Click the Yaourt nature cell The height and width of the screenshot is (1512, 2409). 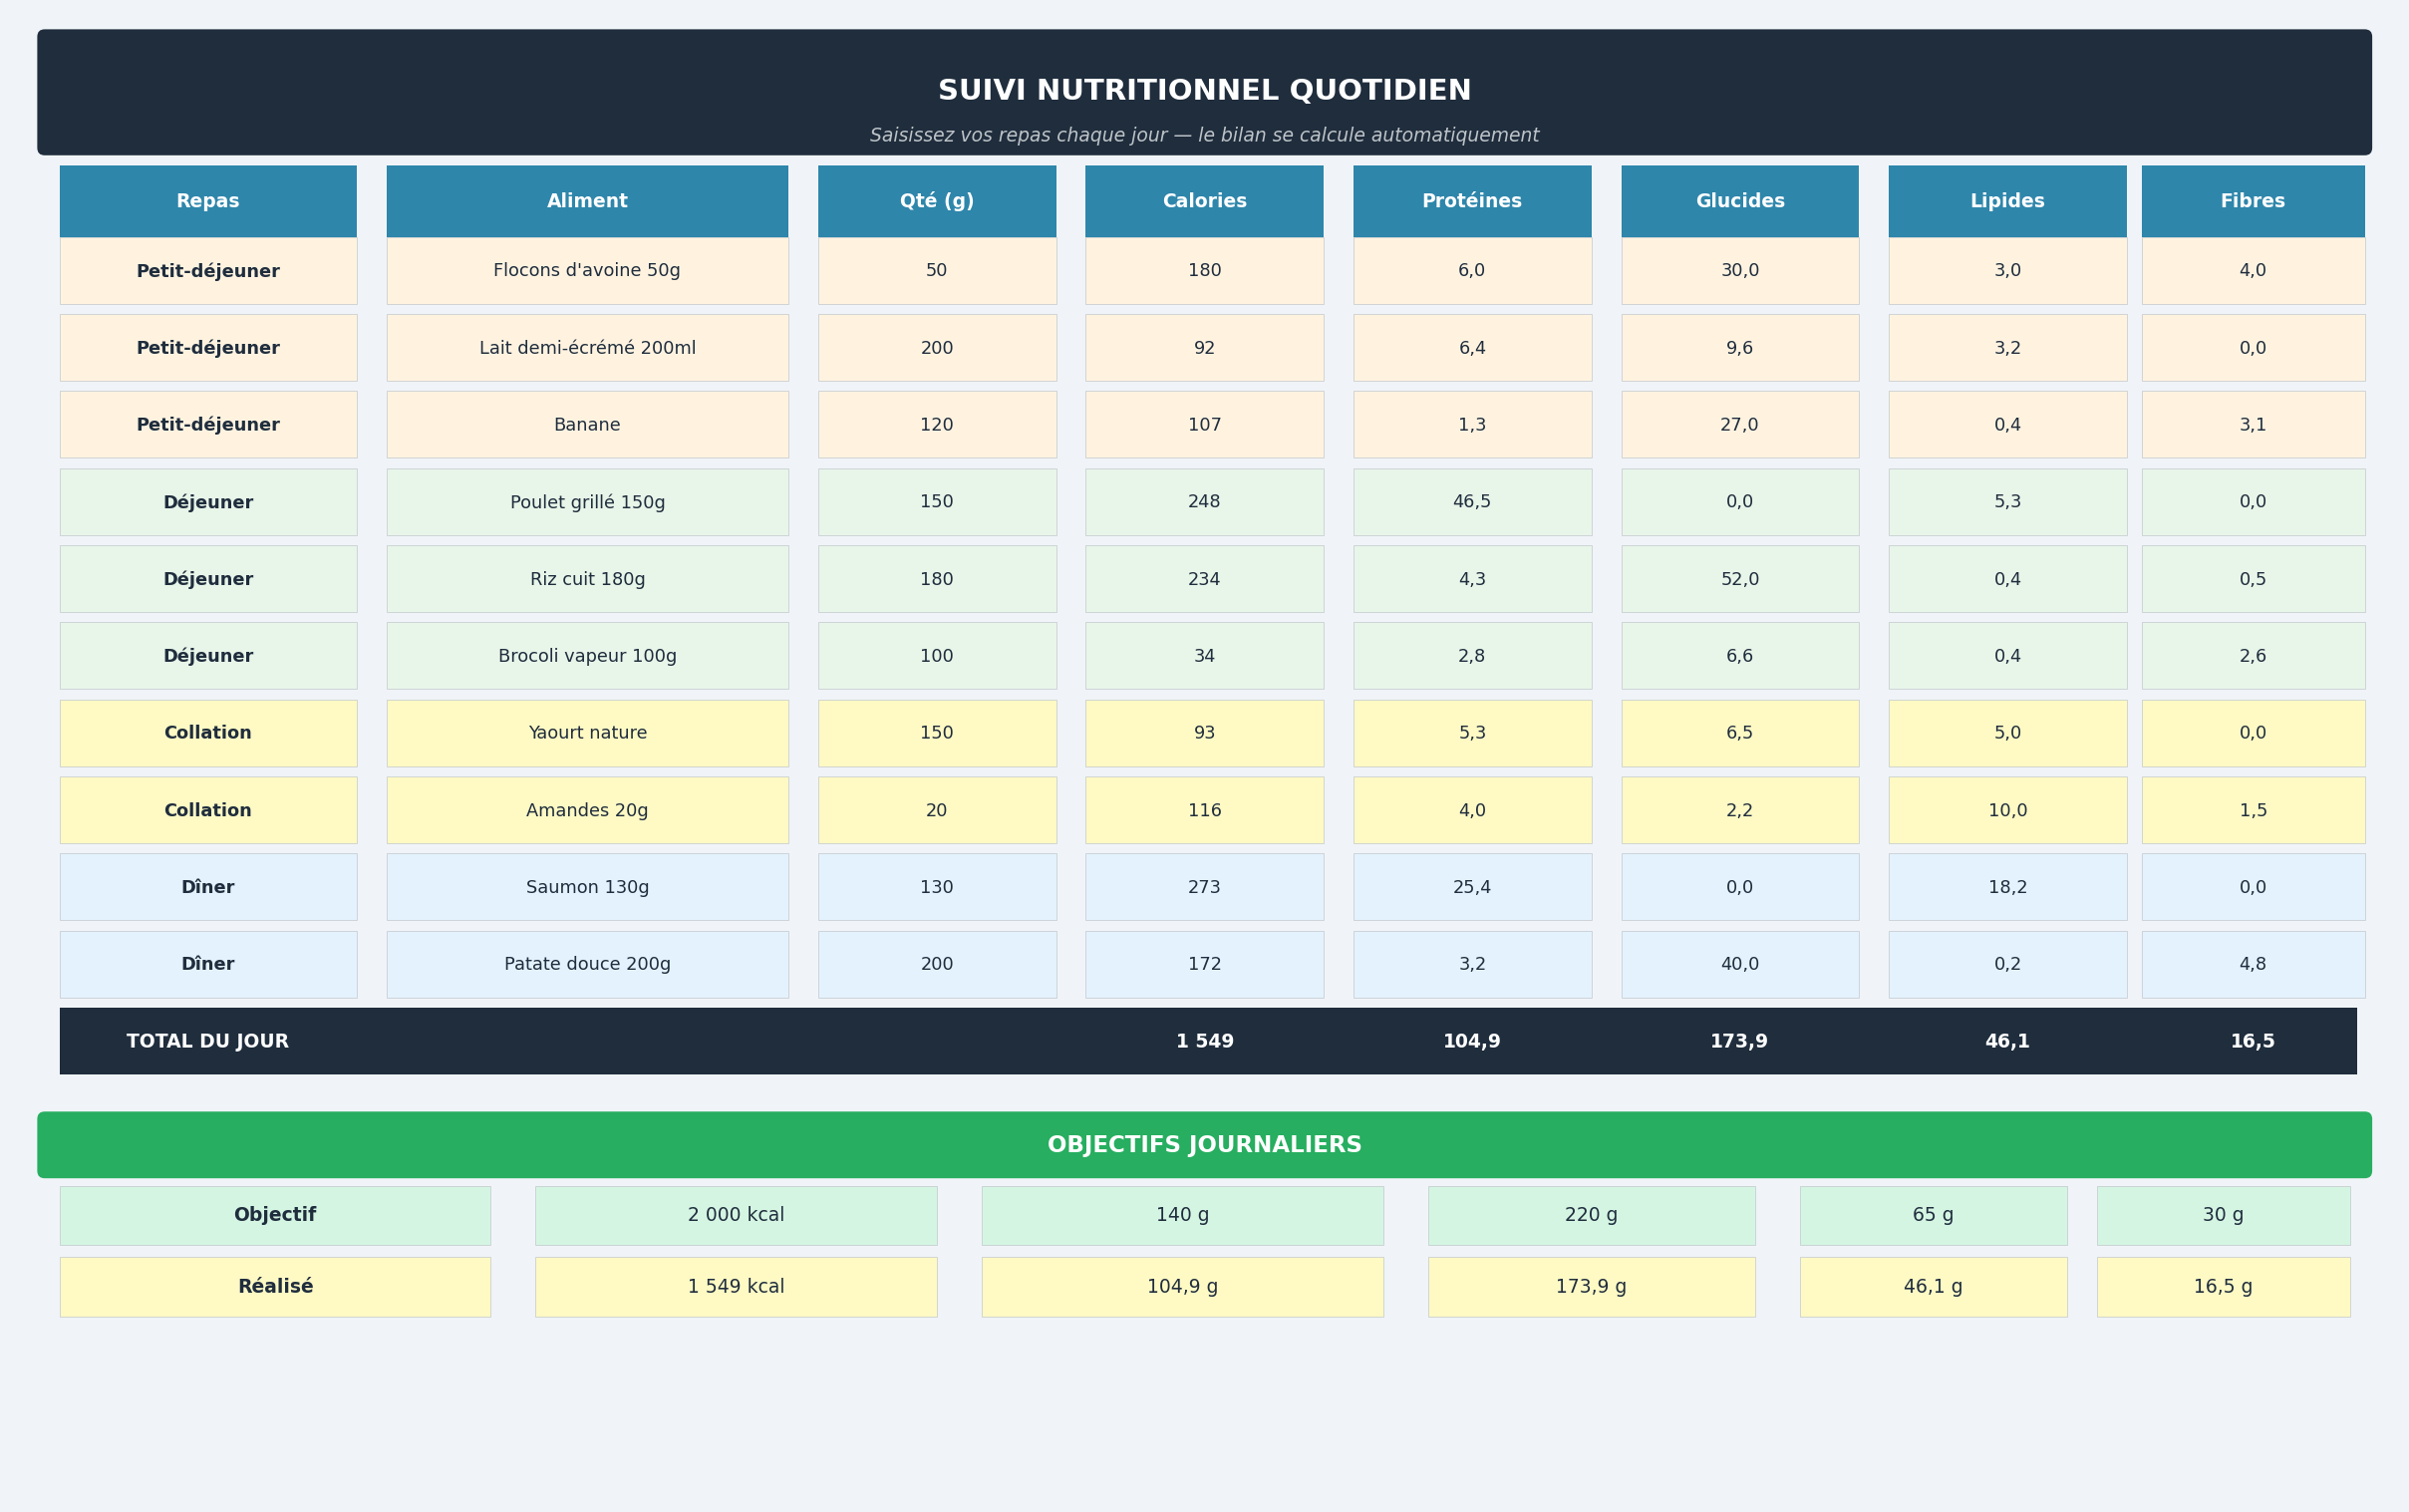point(587,733)
